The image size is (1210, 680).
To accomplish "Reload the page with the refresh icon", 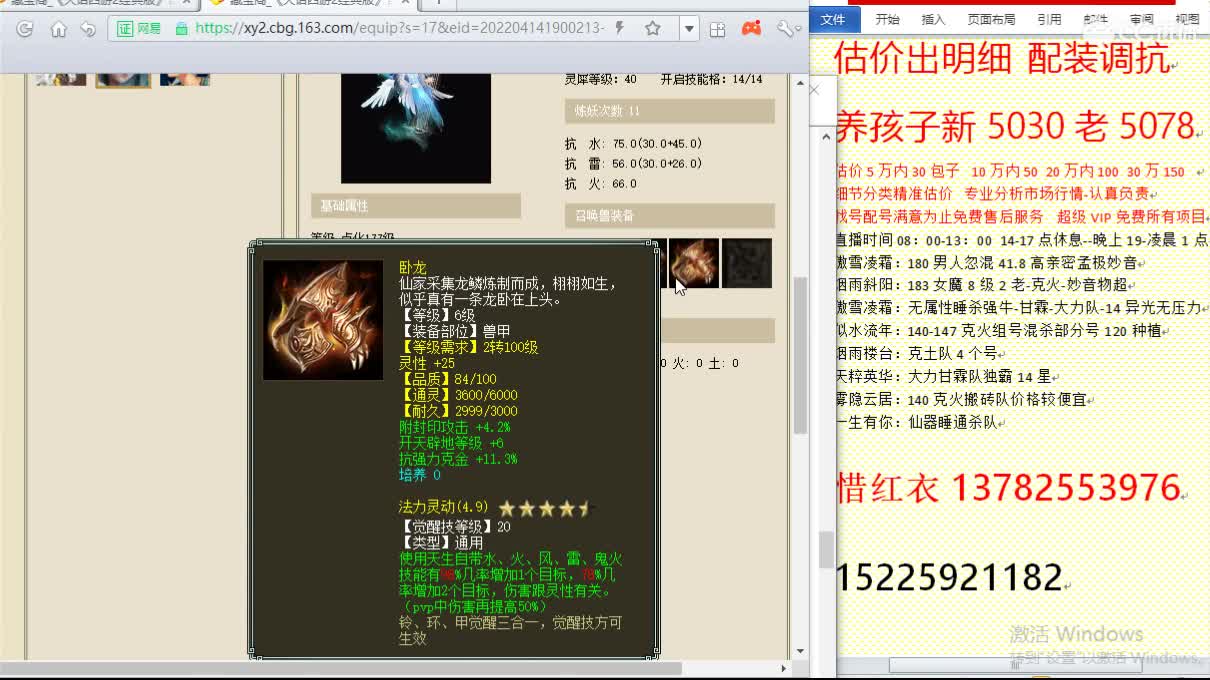I will (25, 29).
